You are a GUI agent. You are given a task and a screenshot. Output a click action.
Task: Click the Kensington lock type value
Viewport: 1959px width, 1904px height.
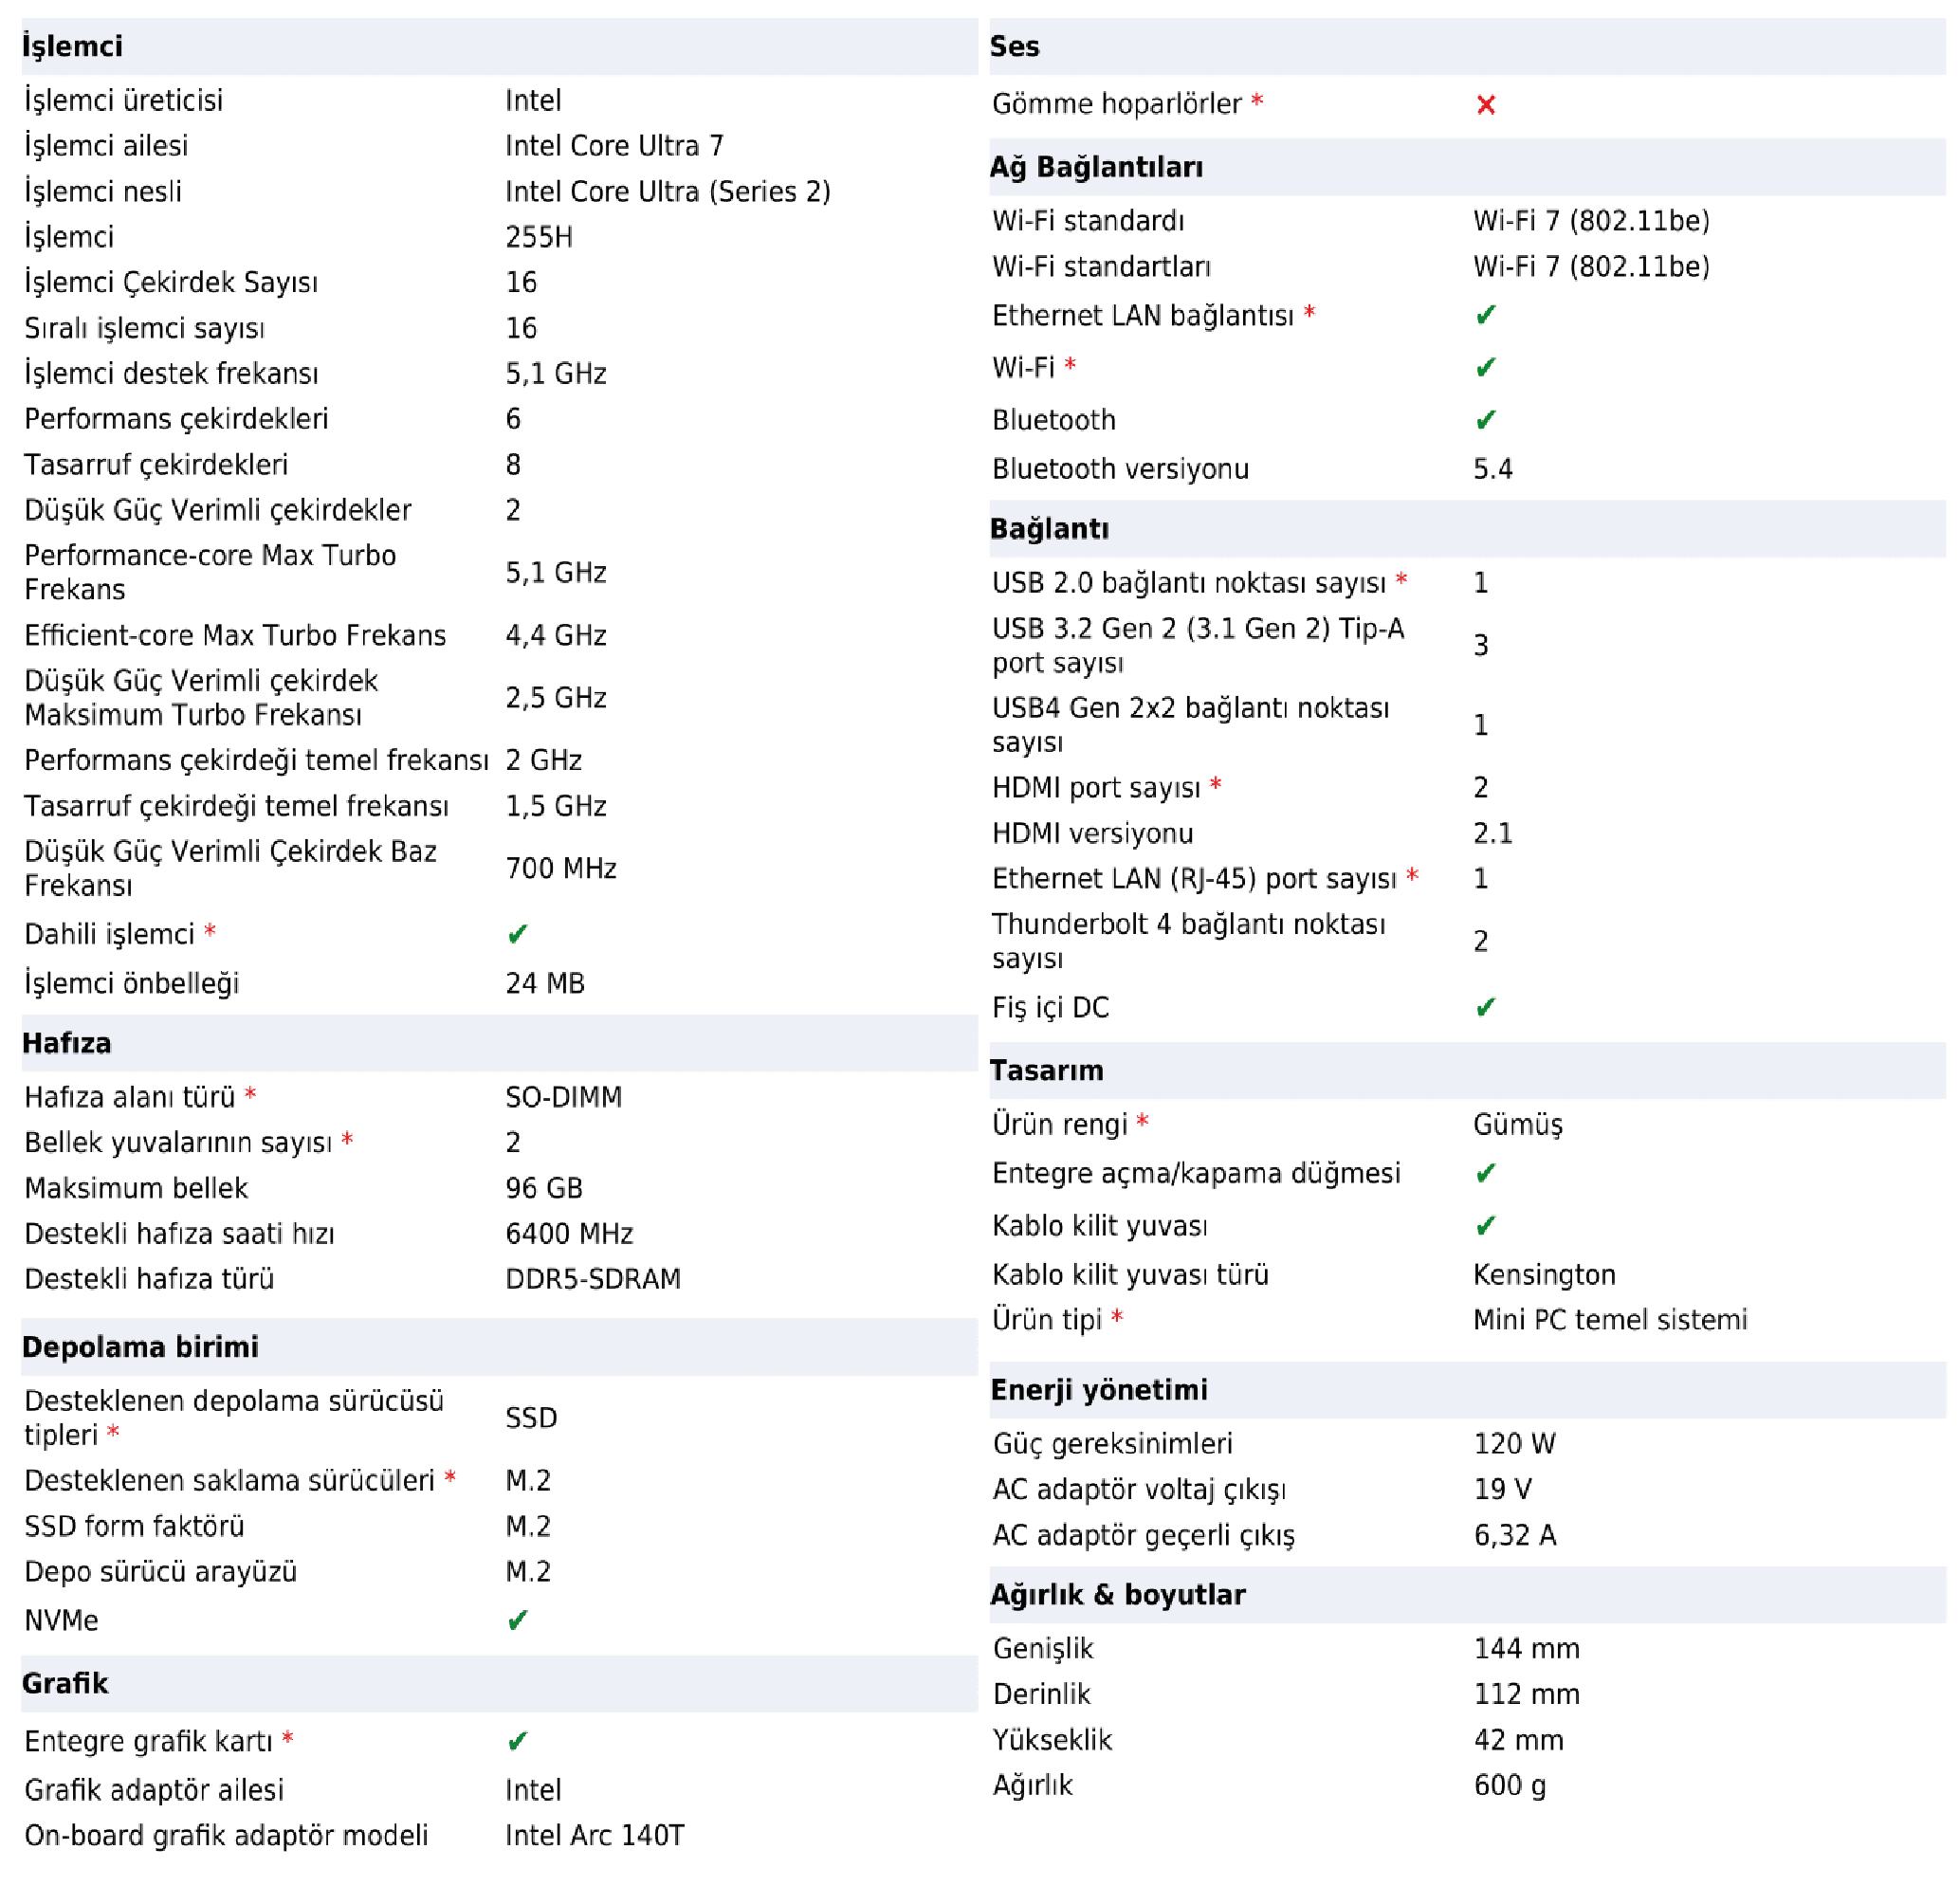[1544, 1274]
